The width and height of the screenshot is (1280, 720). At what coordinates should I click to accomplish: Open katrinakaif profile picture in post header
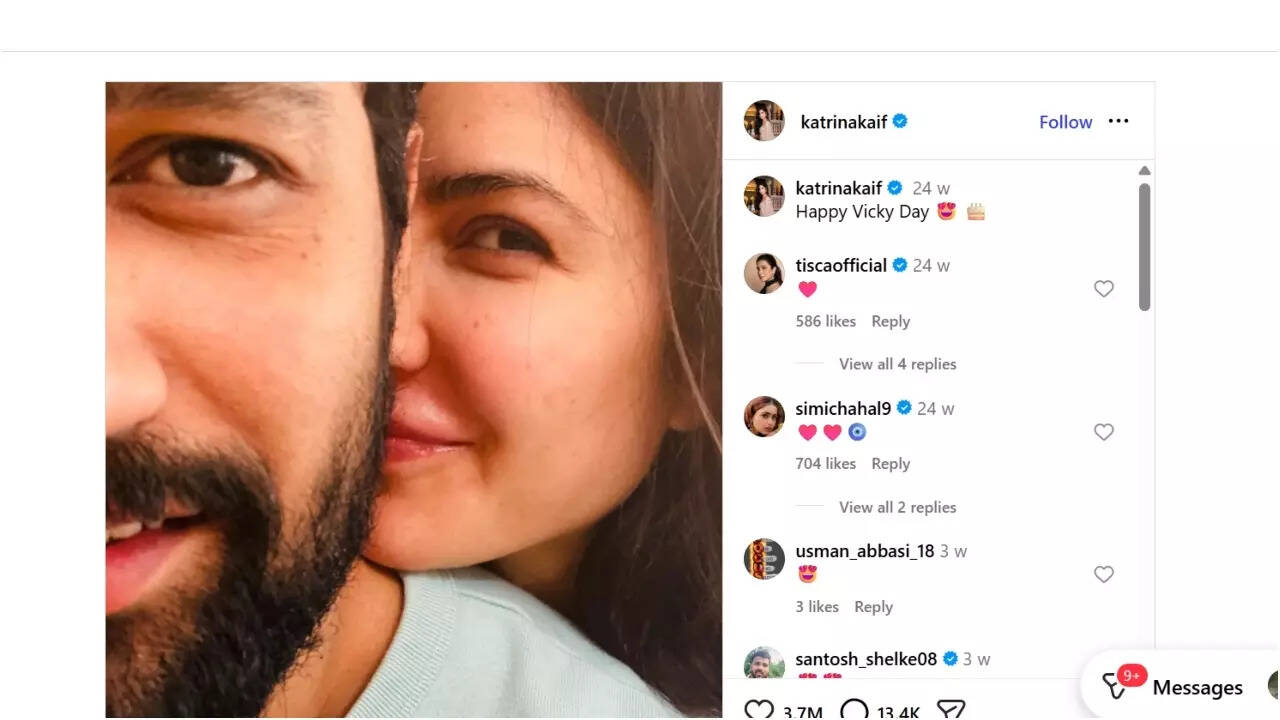(x=764, y=121)
